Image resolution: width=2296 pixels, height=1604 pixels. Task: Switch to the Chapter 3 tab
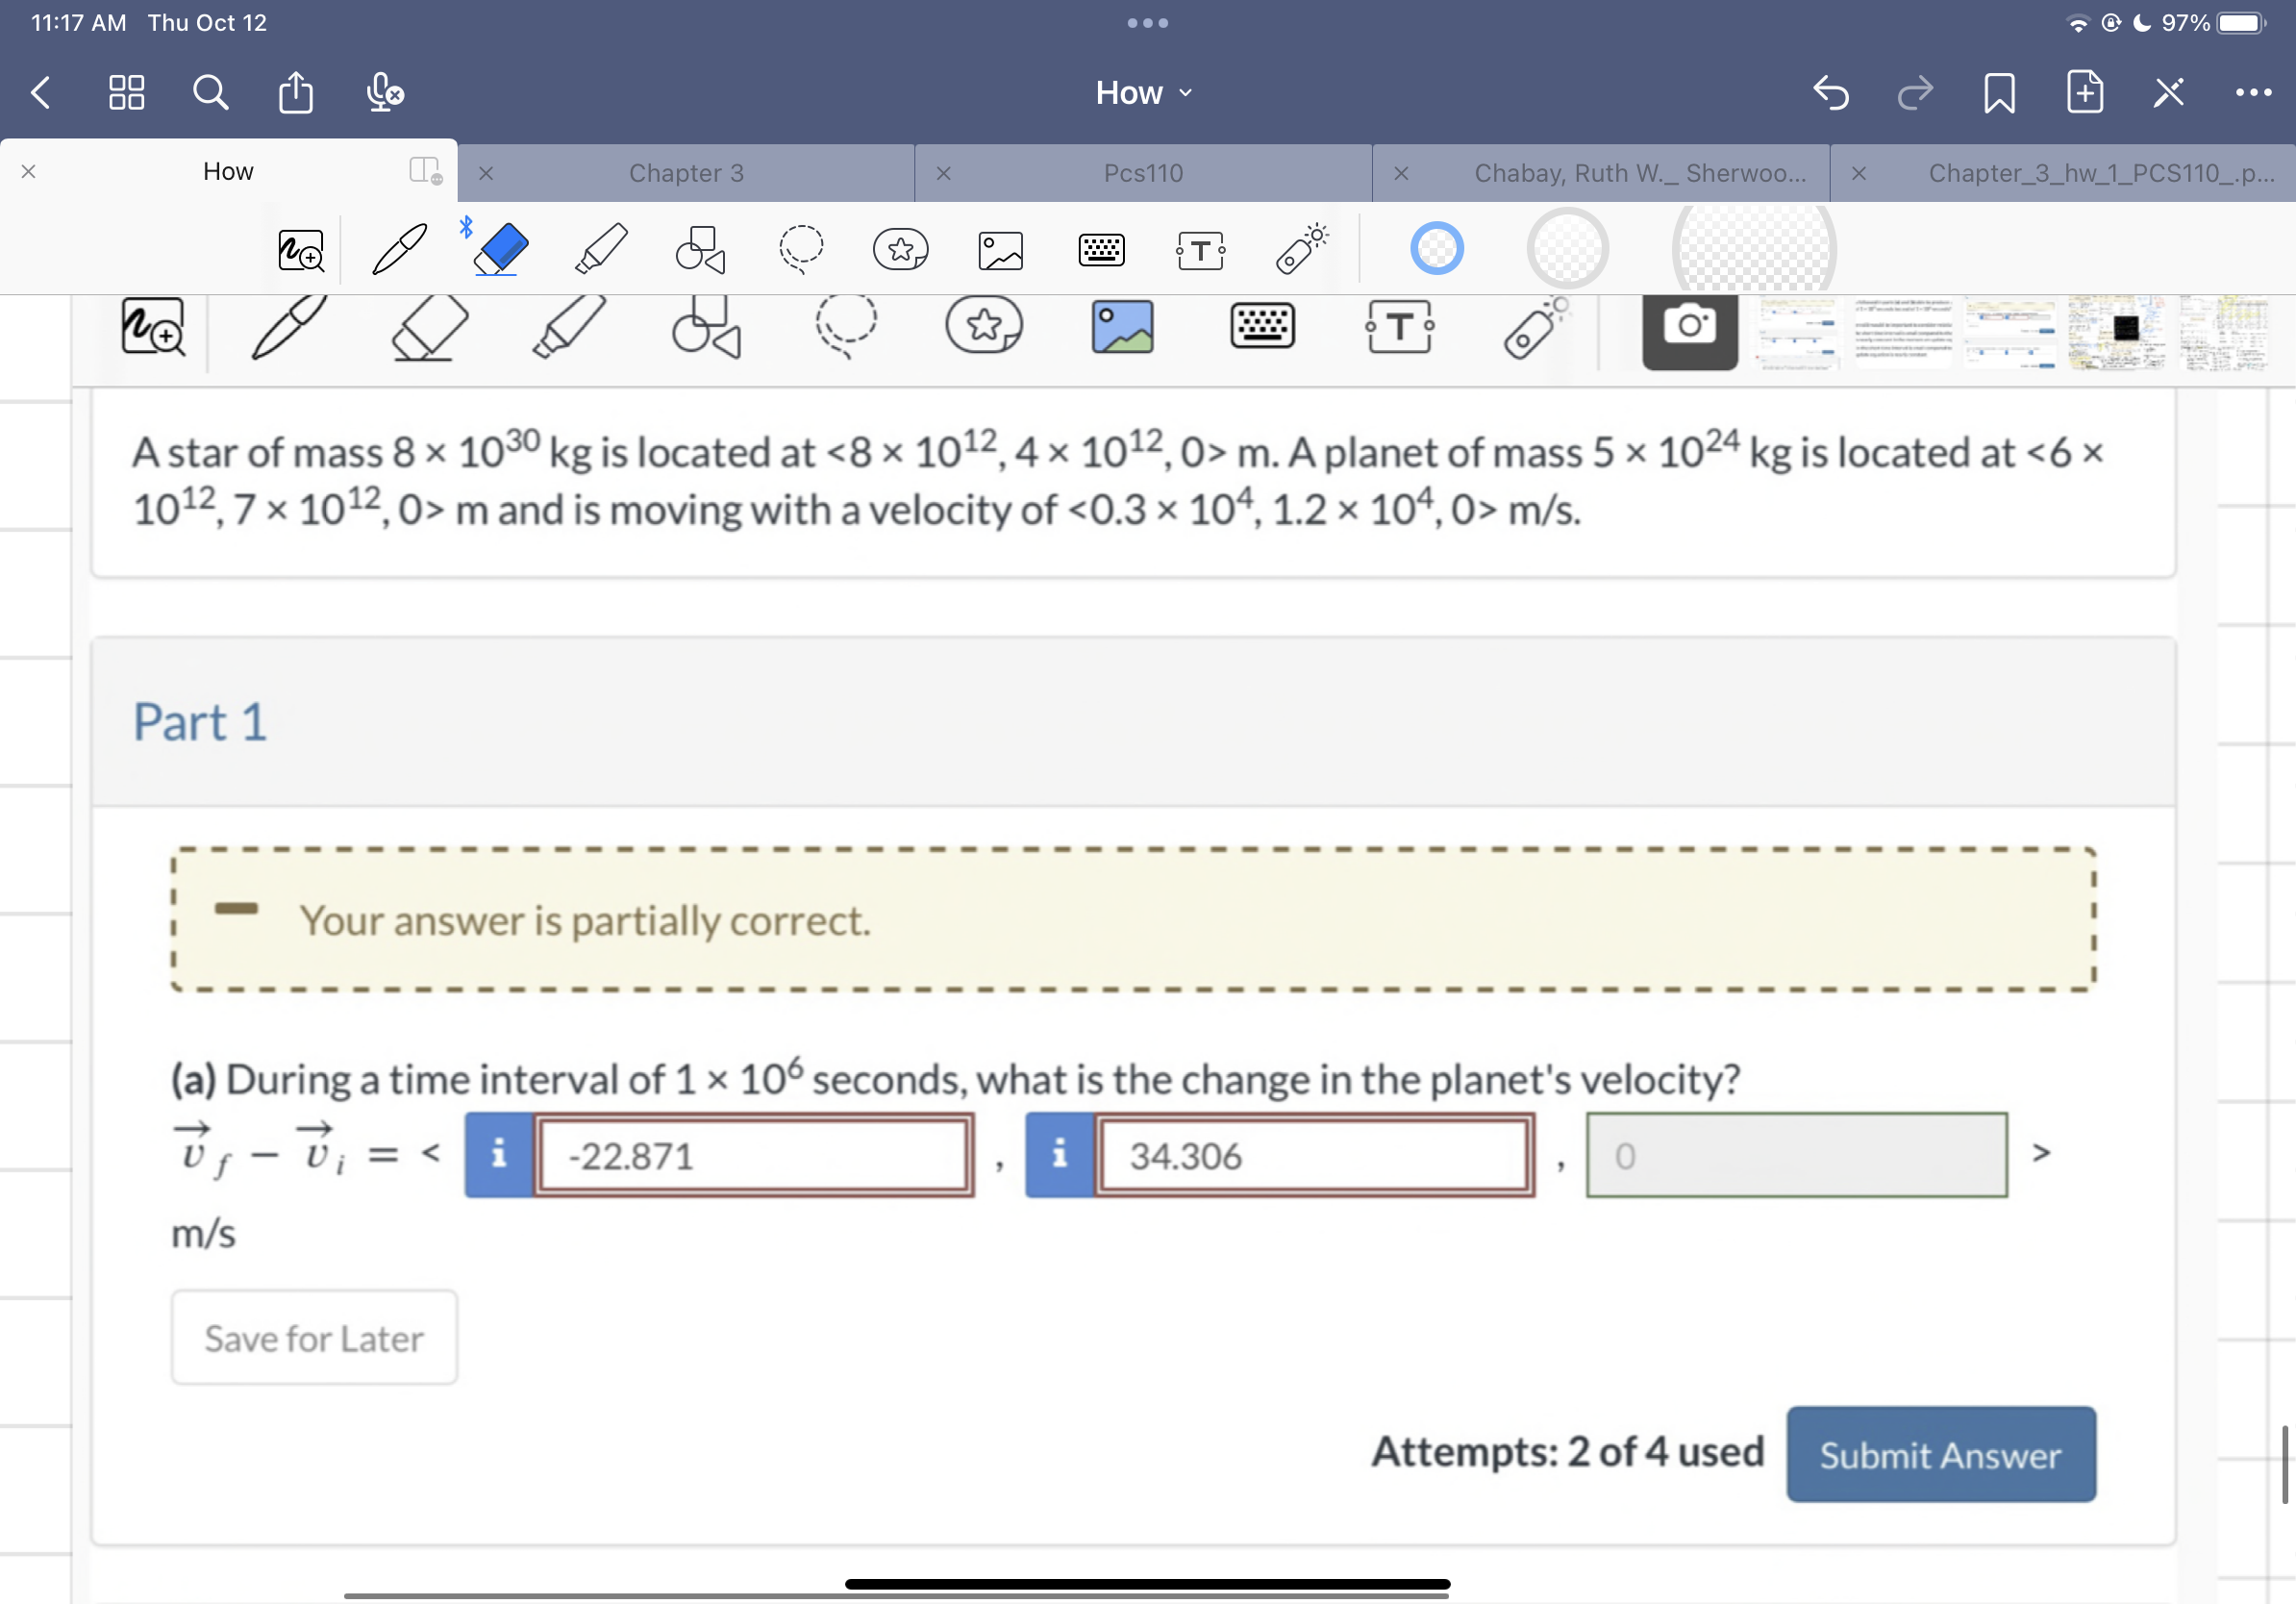pos(686,172)
